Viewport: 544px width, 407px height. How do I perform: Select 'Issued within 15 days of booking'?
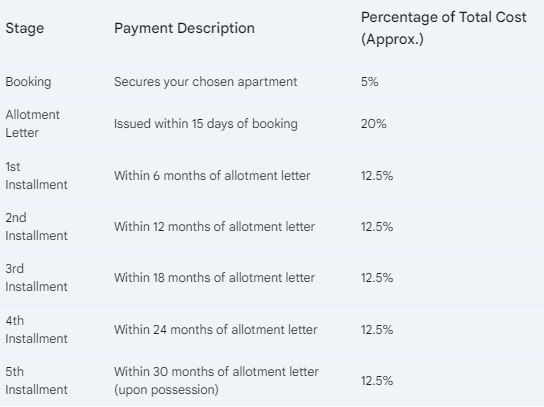point(206,124)
